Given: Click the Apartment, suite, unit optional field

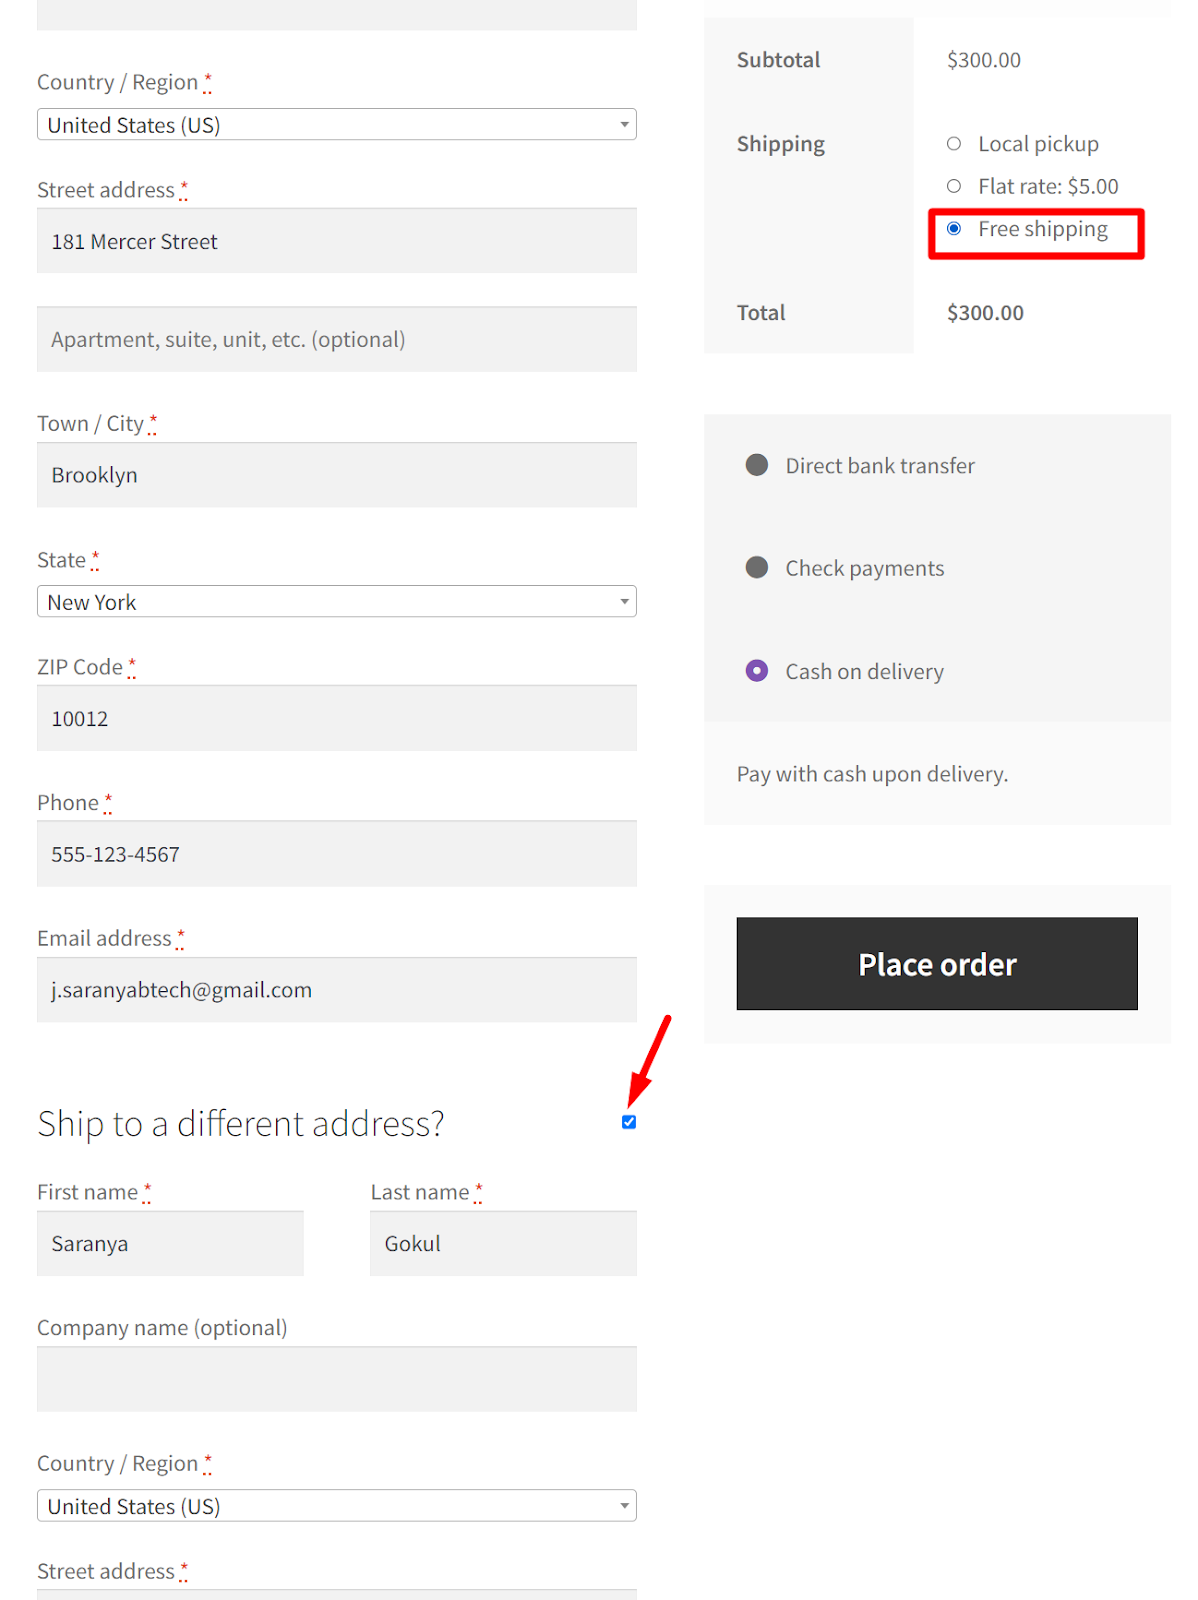Looking at the screenshot, I should click(336, 339).
